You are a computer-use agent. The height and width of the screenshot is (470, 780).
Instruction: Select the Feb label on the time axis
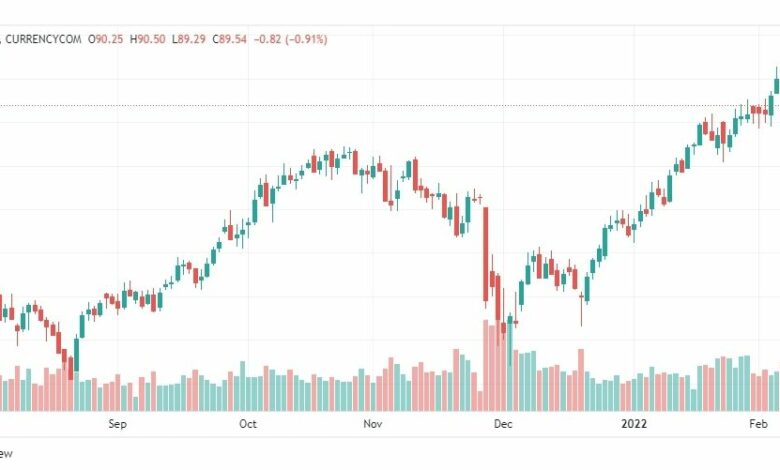coord(759,424)
